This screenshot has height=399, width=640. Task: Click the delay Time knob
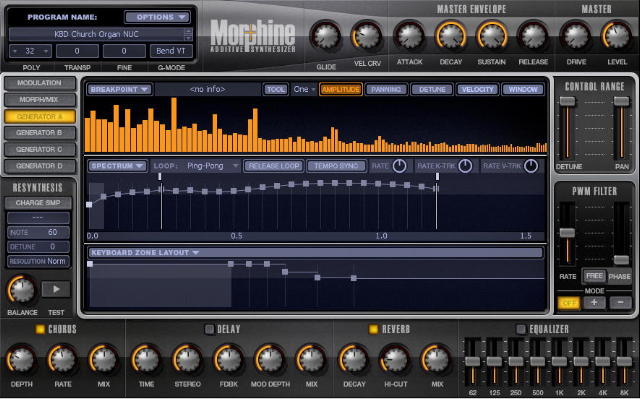146,360
